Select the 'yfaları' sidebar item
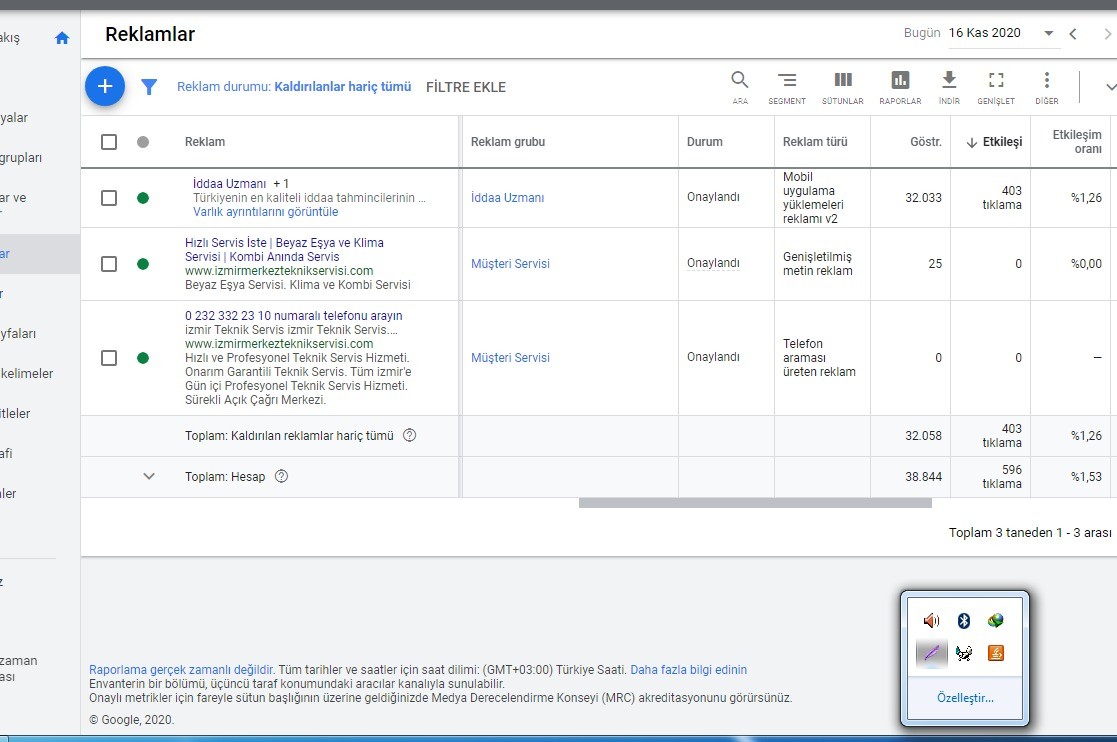The width and height of the screenshot is (1117, 742). coord(18,333)
